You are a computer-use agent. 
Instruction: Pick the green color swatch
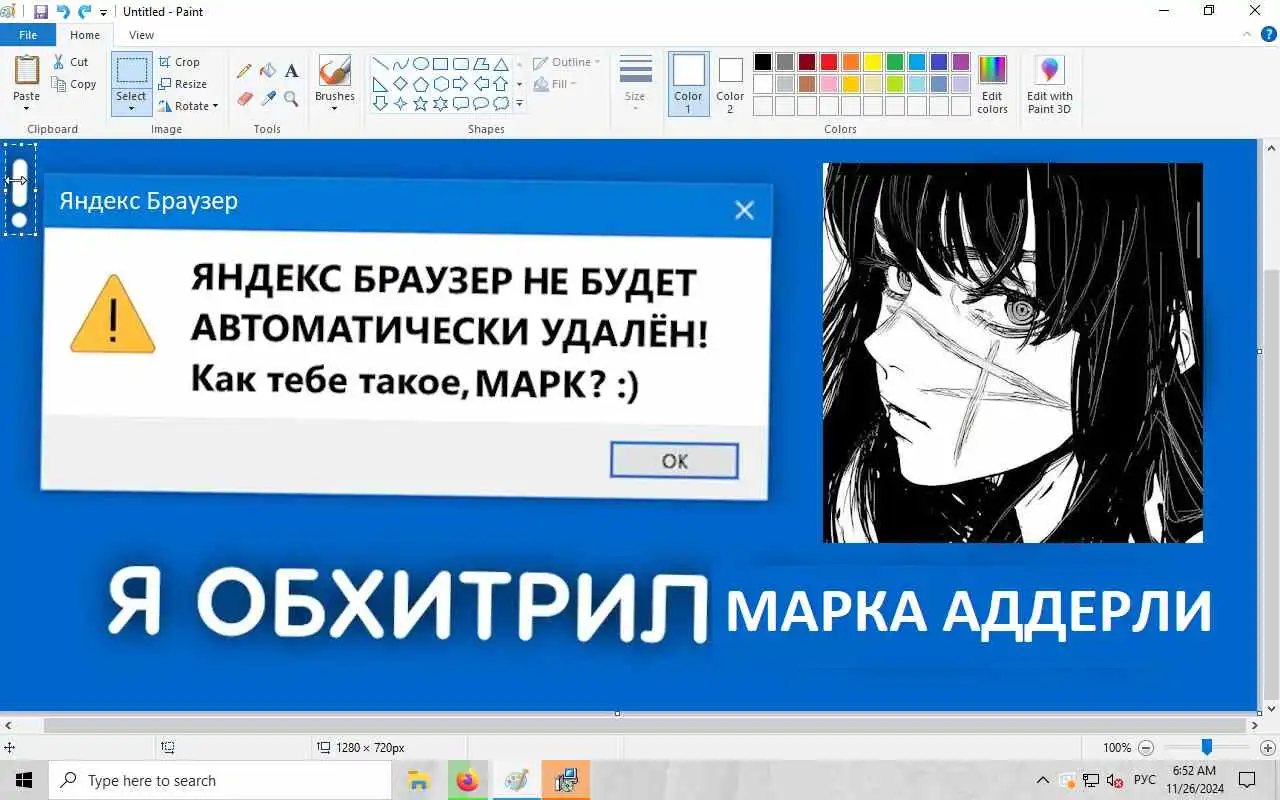coord(895,62)
